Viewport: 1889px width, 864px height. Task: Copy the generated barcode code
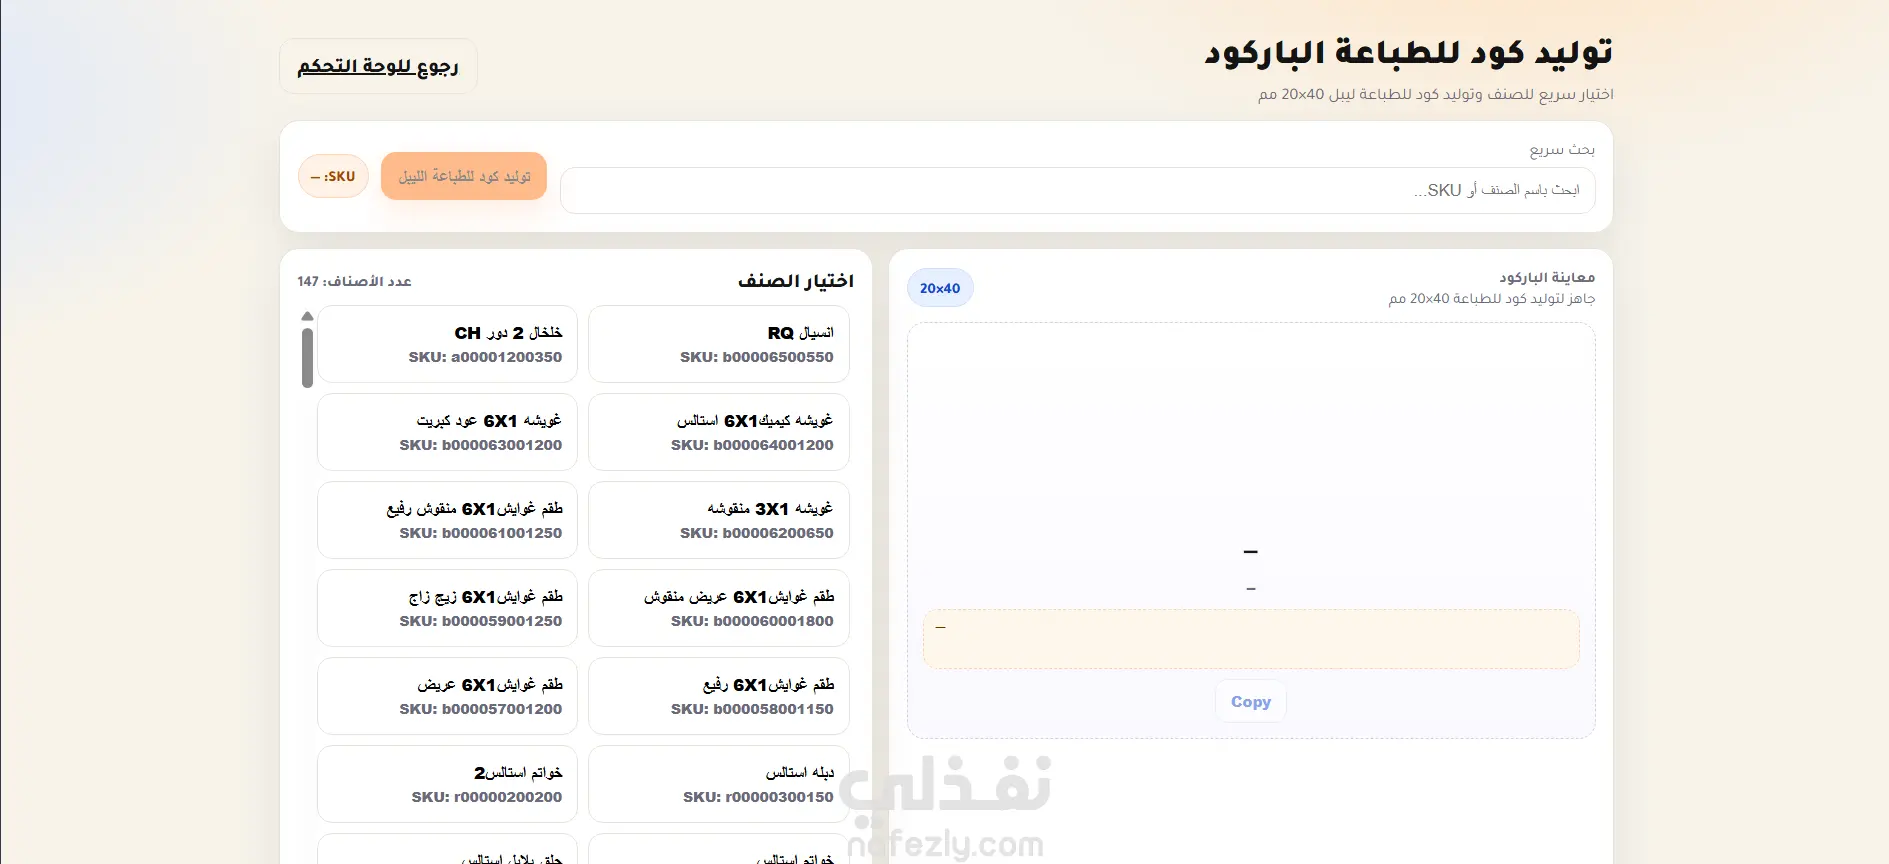1251,702
